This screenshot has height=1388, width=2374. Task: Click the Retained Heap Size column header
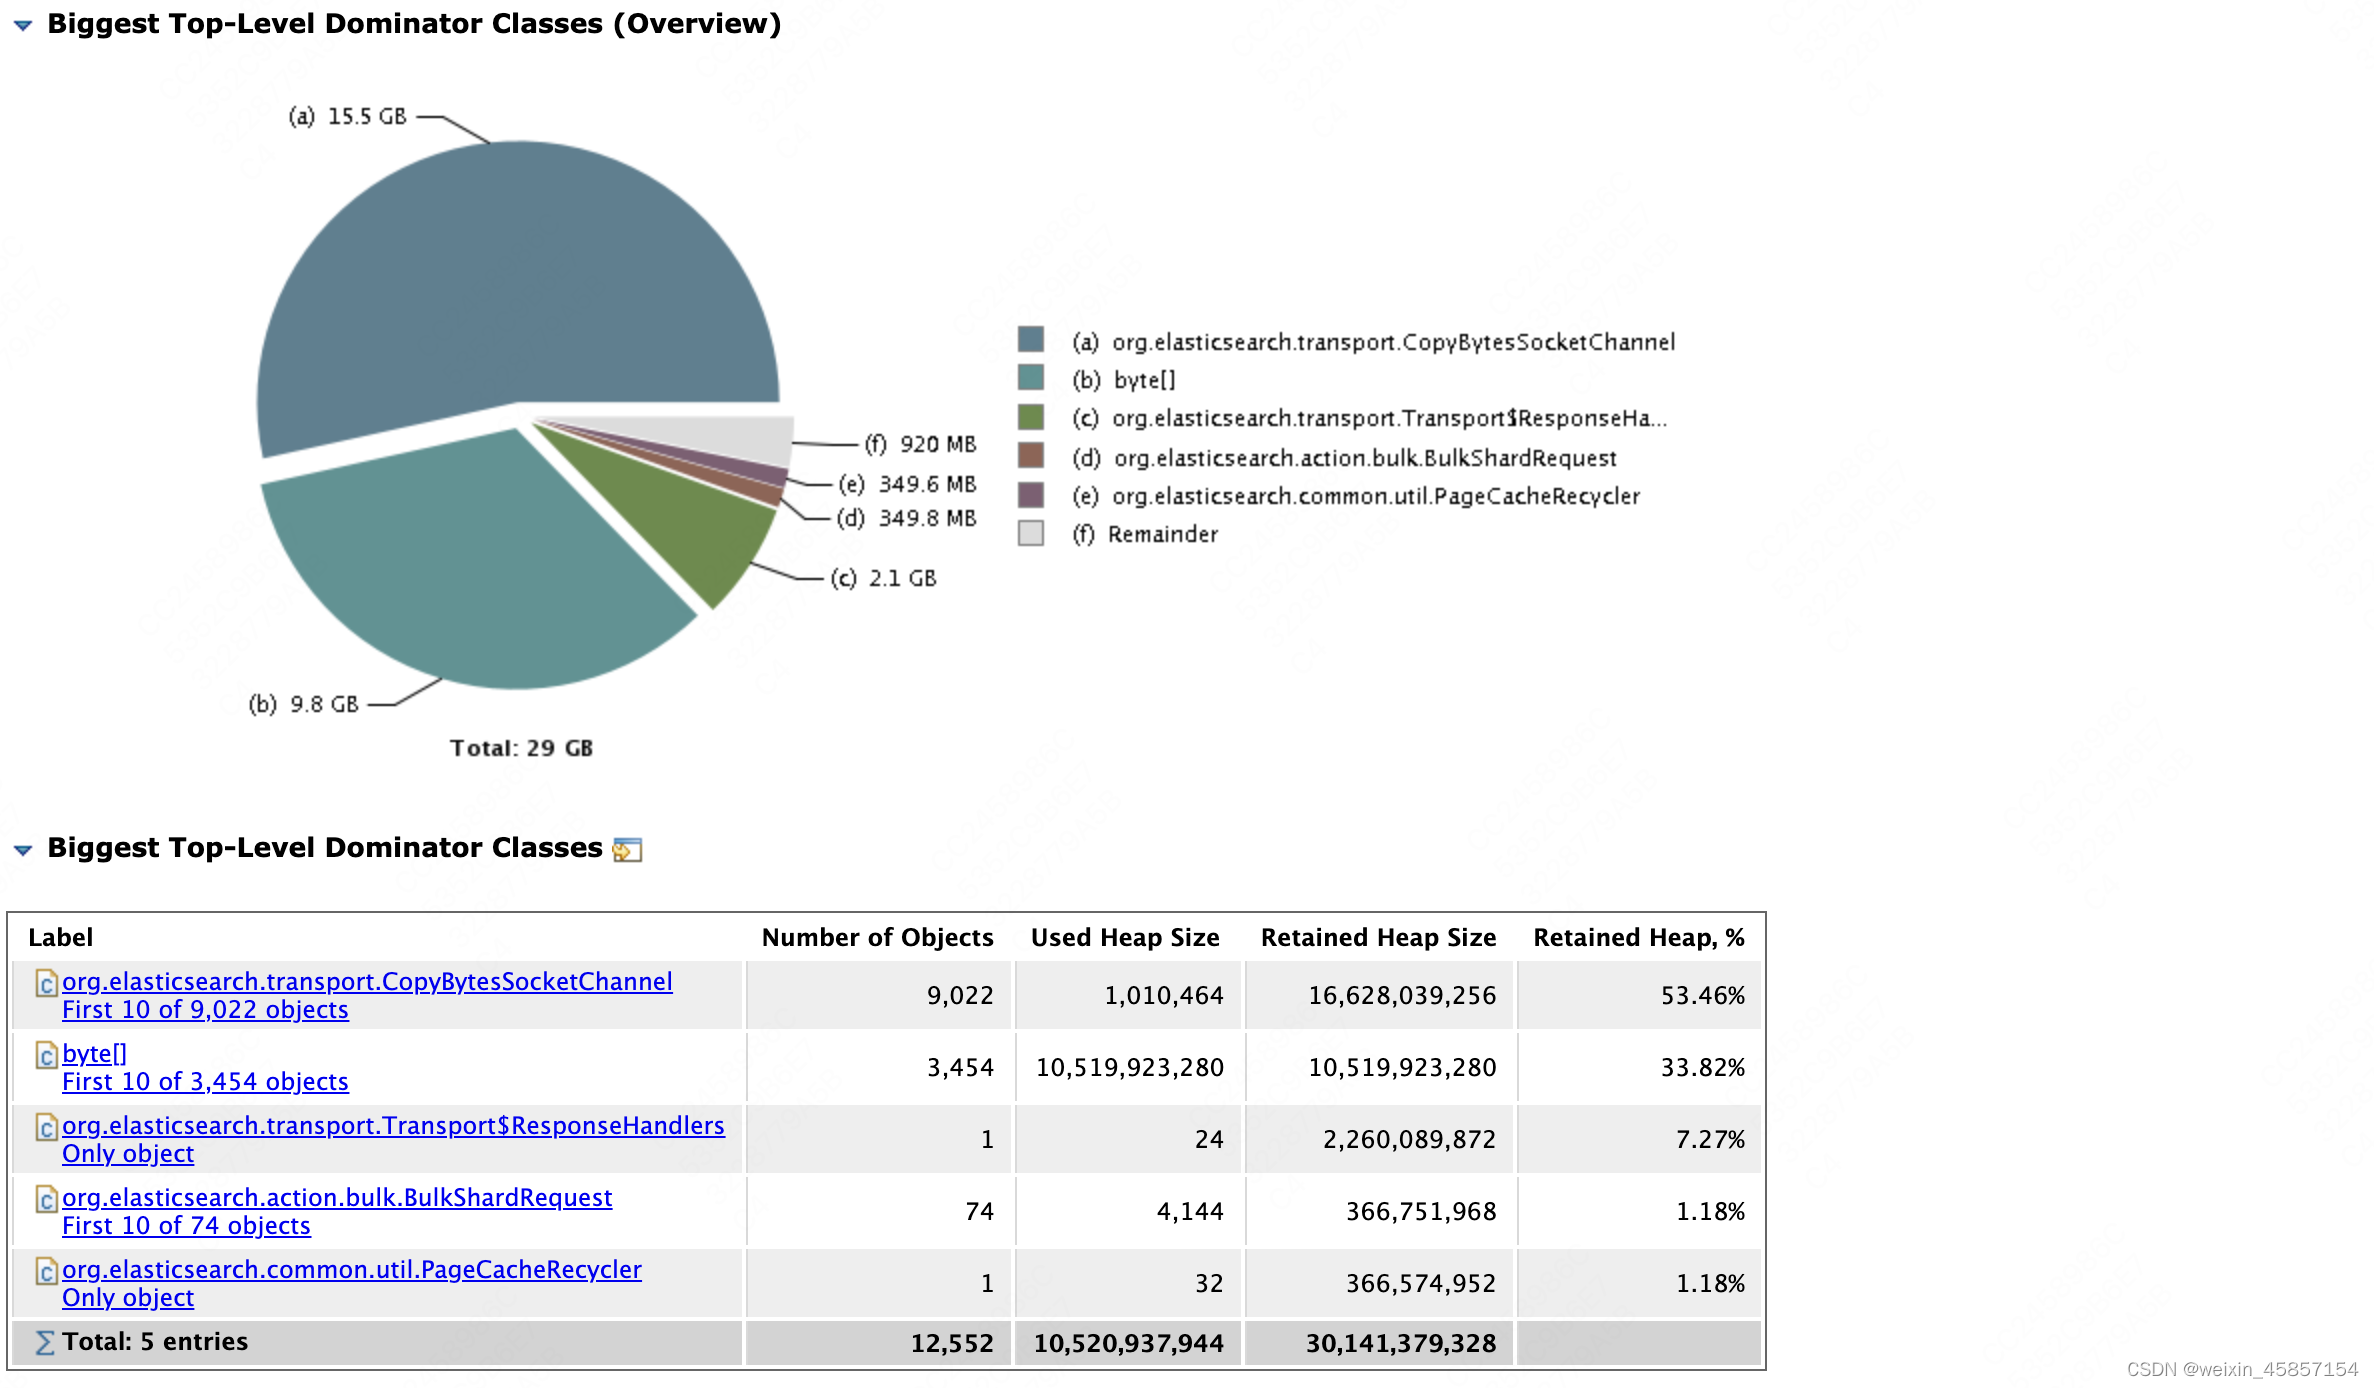click(1377, 937)
